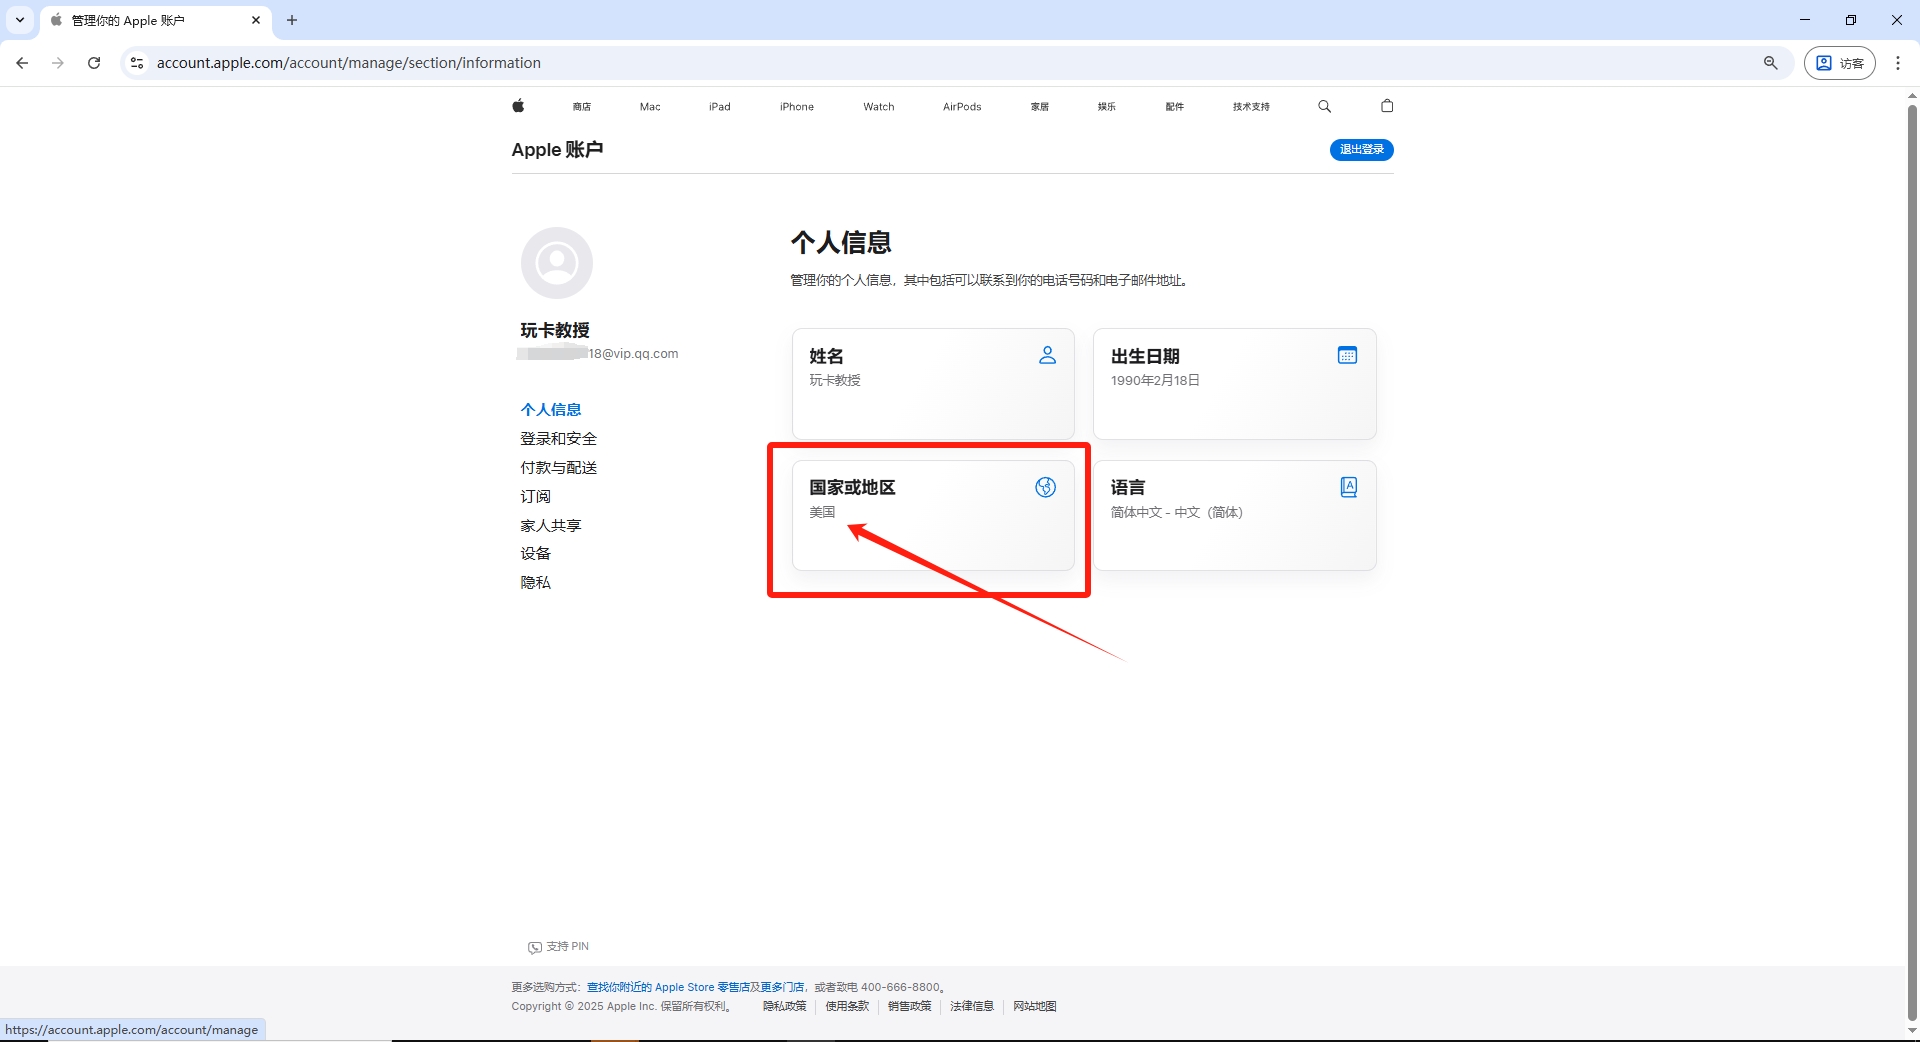Open 付款与配送 in the sidebar
Viewport: 1920px width, 1042px height.
pos(558,468)
